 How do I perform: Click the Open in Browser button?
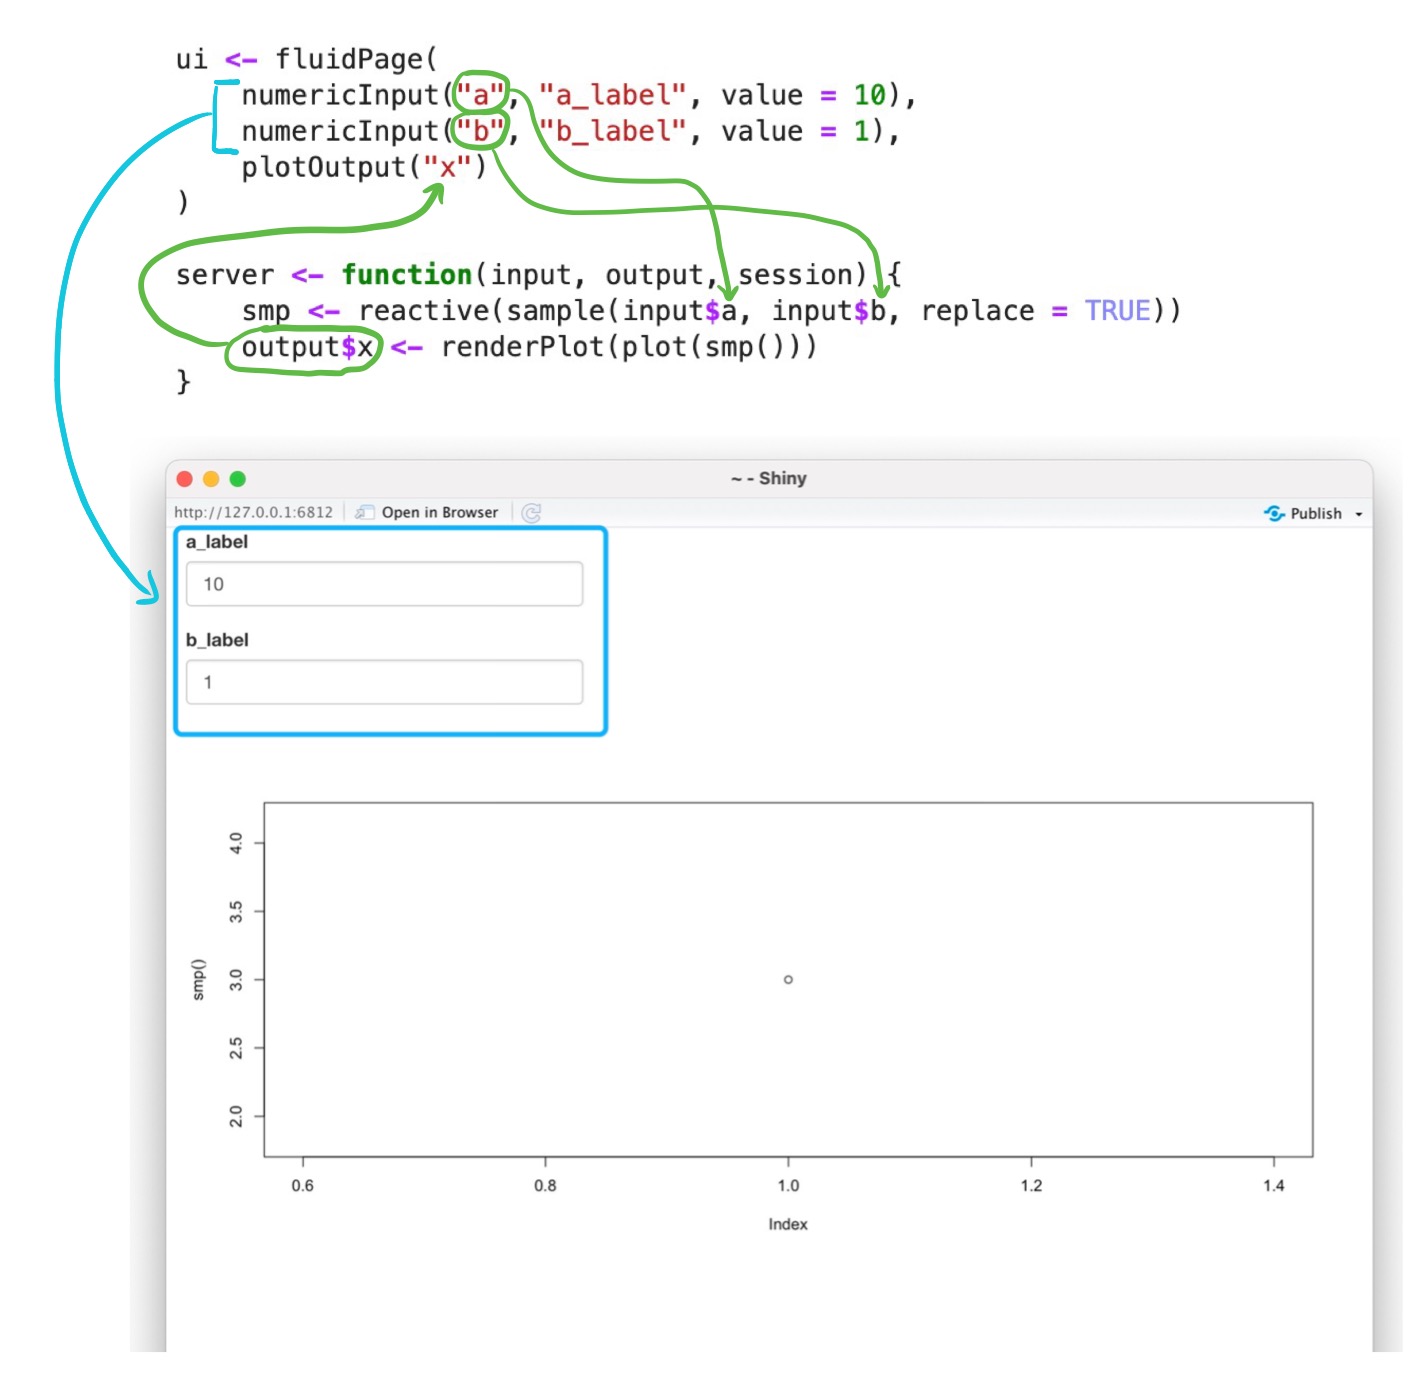coord(427,512)
